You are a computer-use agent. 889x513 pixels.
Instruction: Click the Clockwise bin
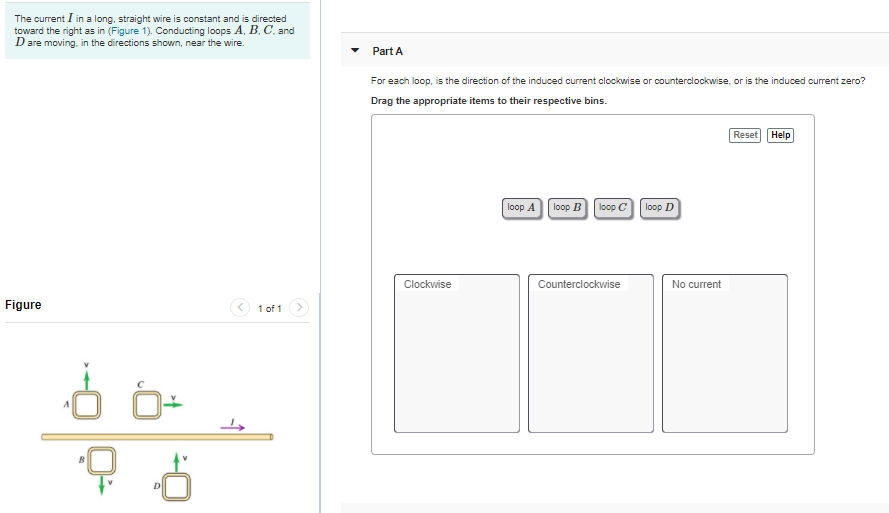(x=457, y=353)
